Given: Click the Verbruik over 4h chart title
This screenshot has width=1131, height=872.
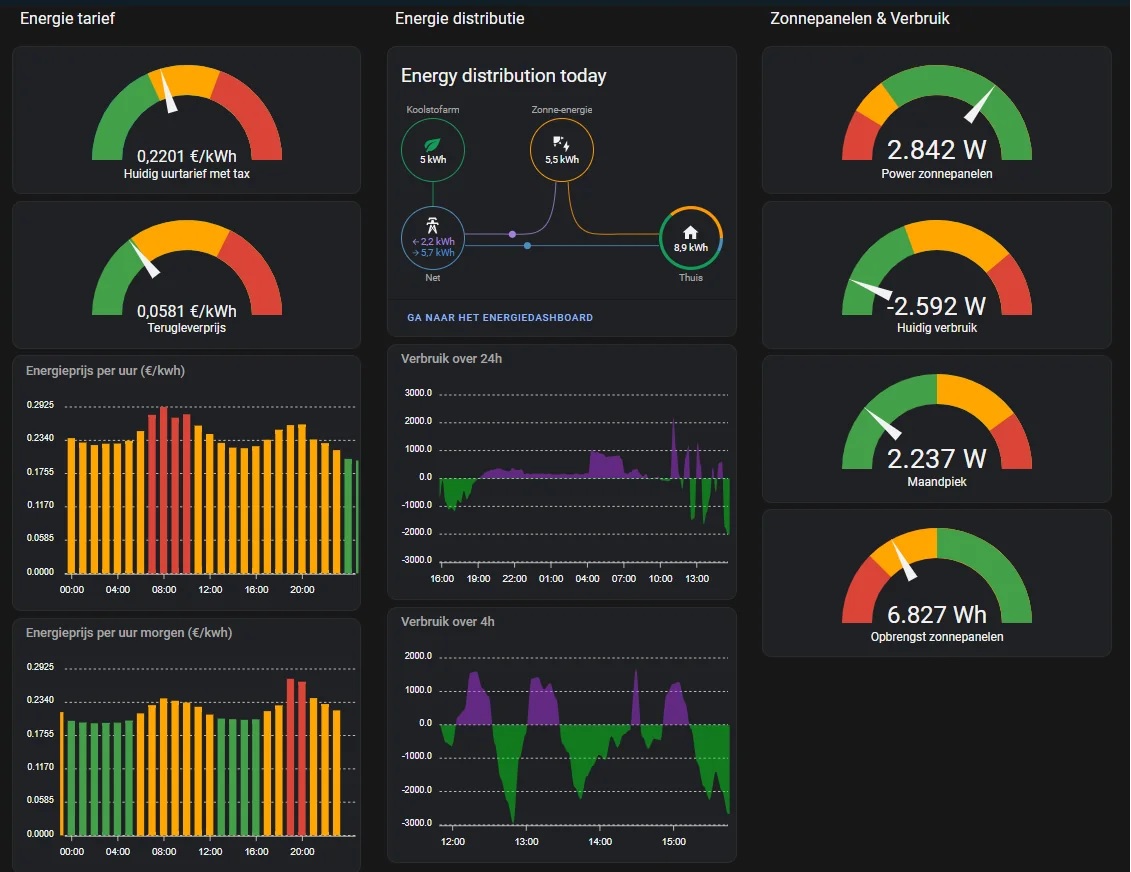Looking at the screenshot, I should [x=447, y=622].
